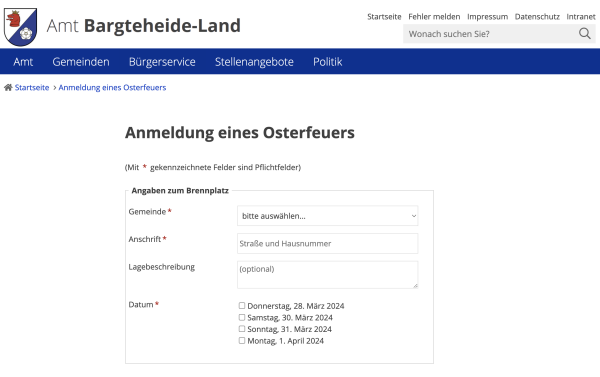Click the Lagebeschreibung field label
The width and height of the screenshot is (600, 377).
(161, 267)
